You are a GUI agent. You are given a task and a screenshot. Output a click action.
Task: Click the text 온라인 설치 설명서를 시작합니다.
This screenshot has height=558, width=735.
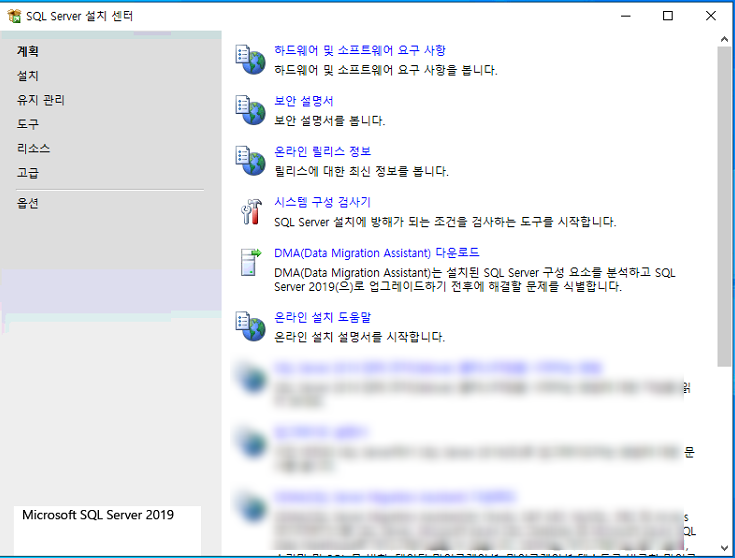coord(360,337)
